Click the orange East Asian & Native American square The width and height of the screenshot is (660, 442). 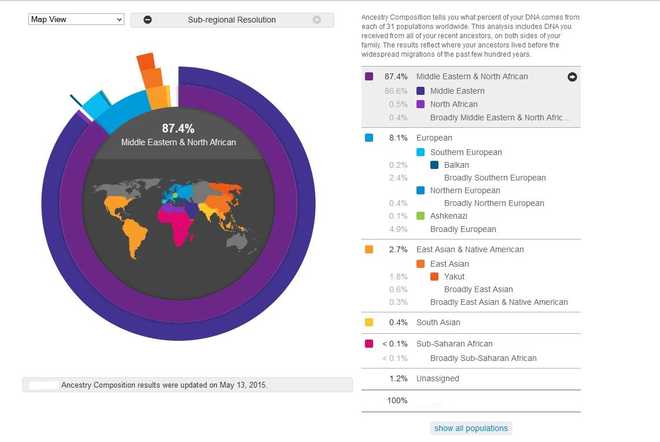[370, 249]
